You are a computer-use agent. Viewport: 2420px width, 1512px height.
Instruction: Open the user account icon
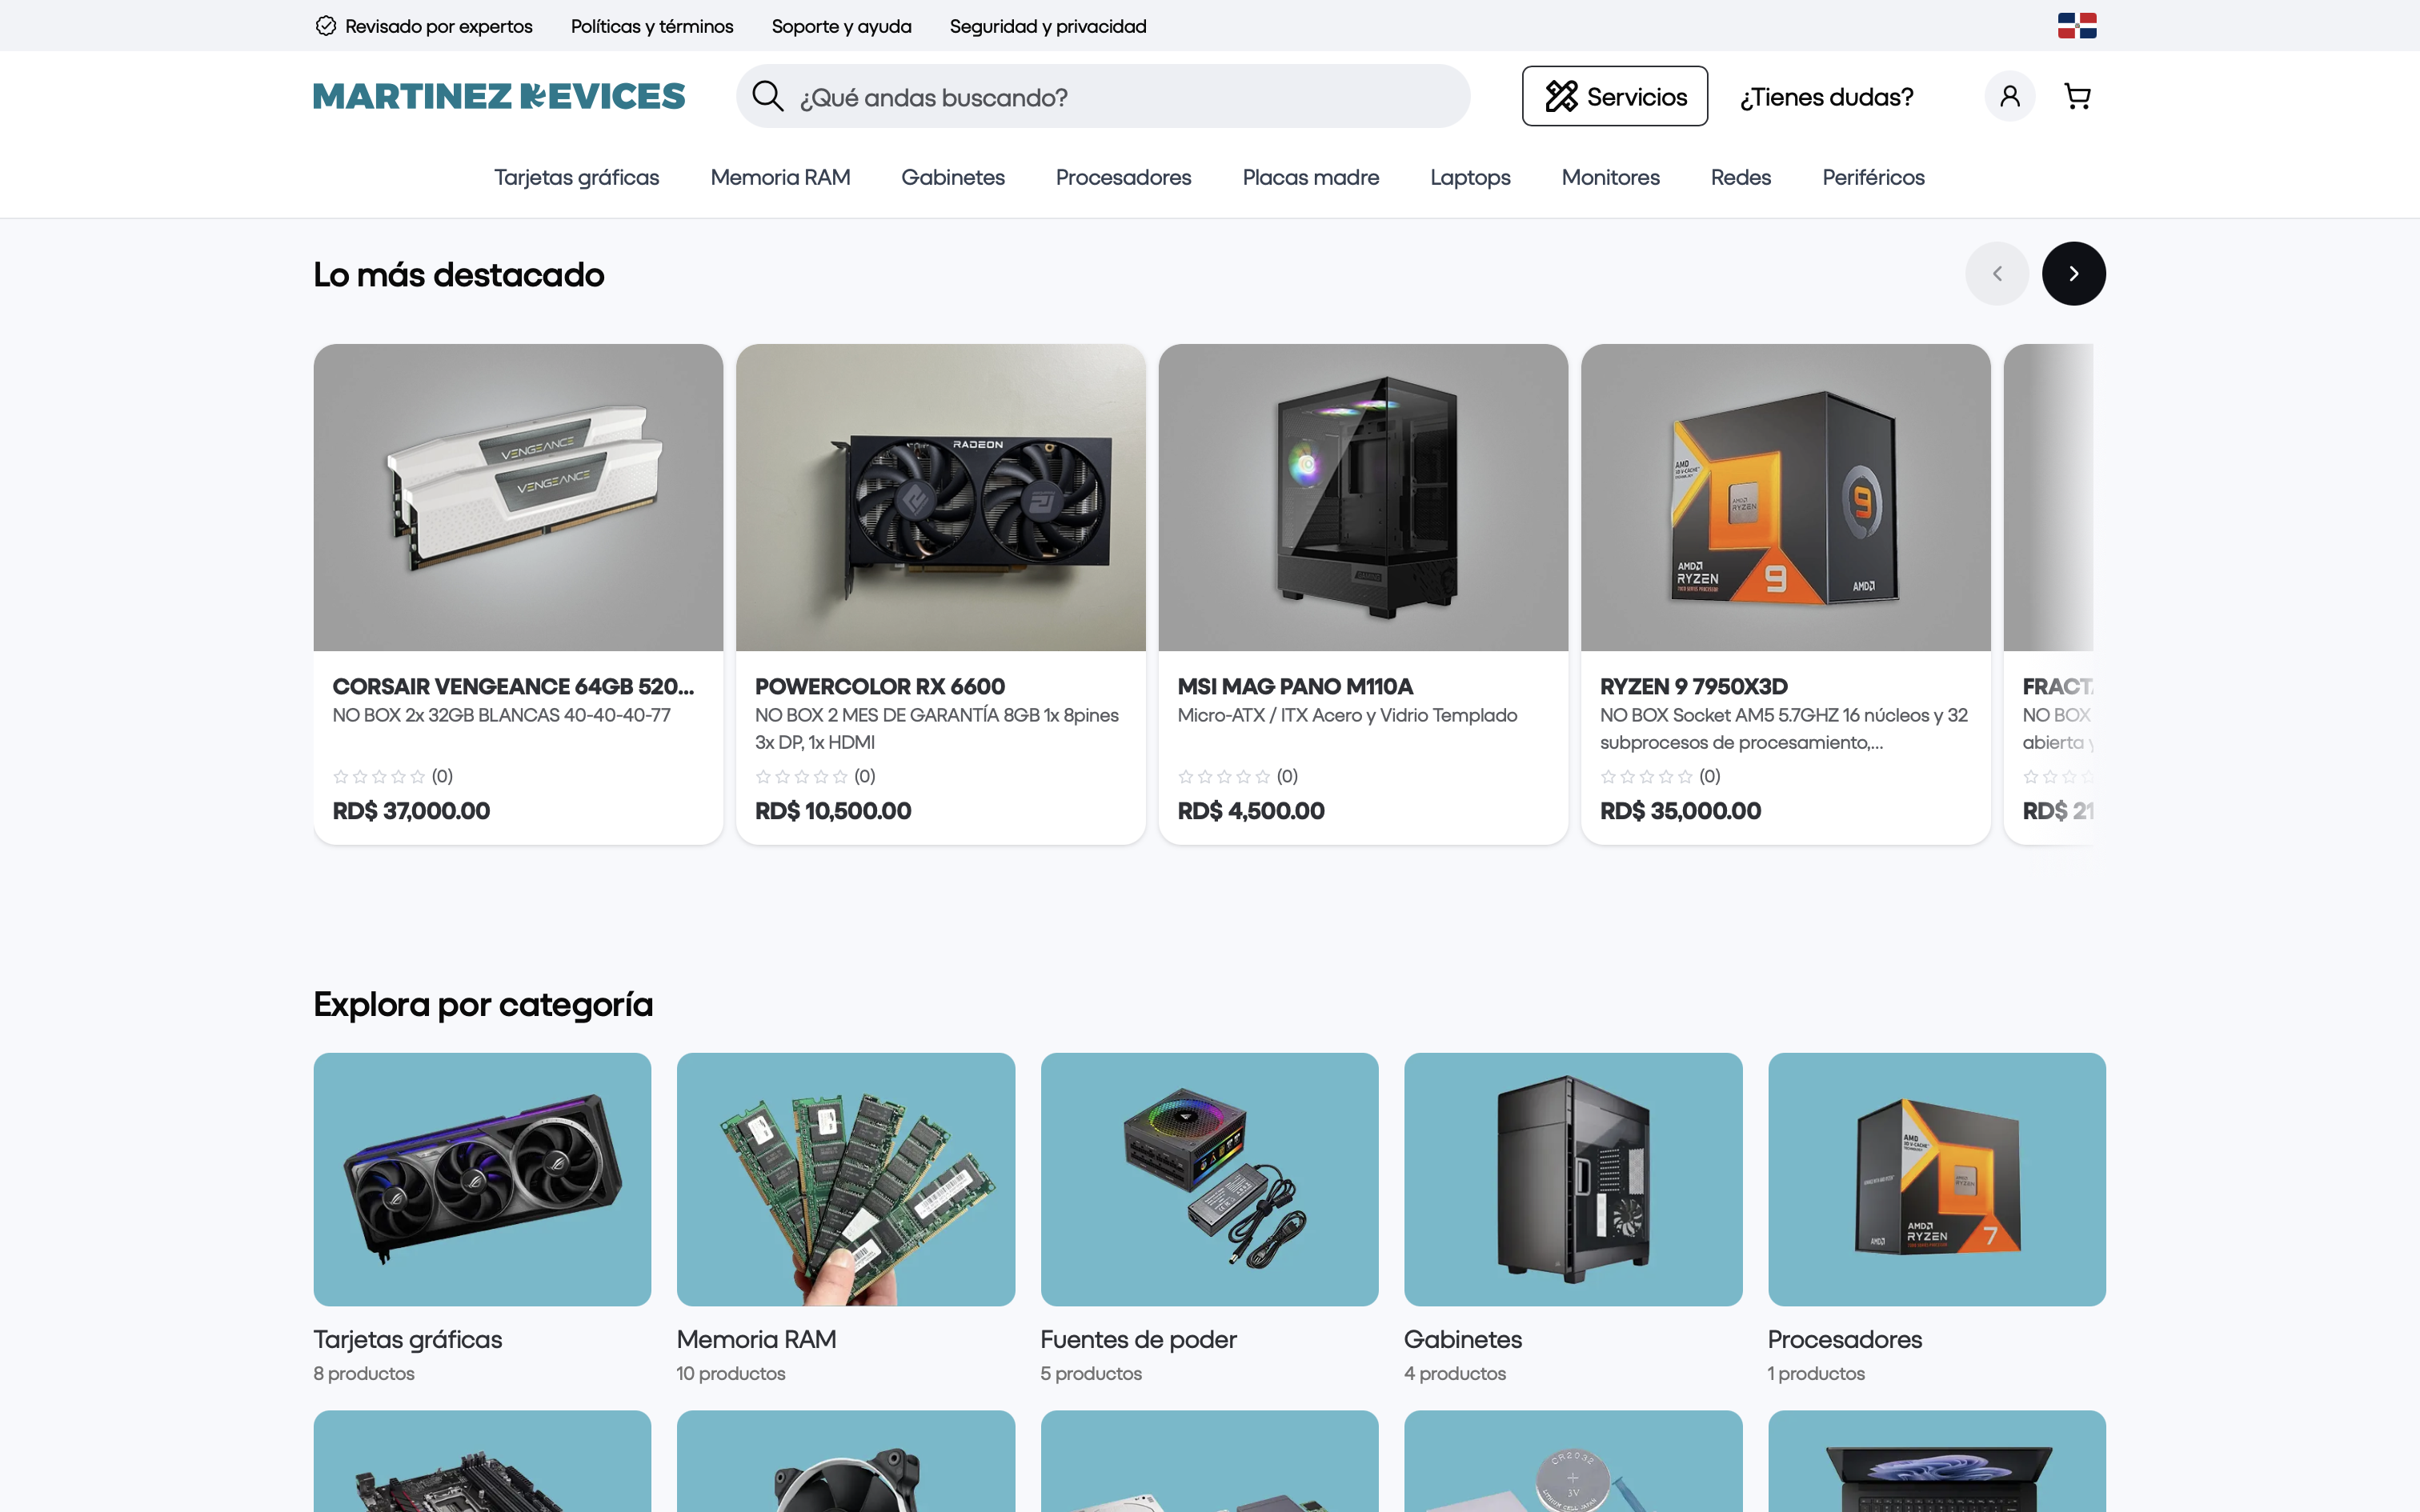[x=2009, y=96]
